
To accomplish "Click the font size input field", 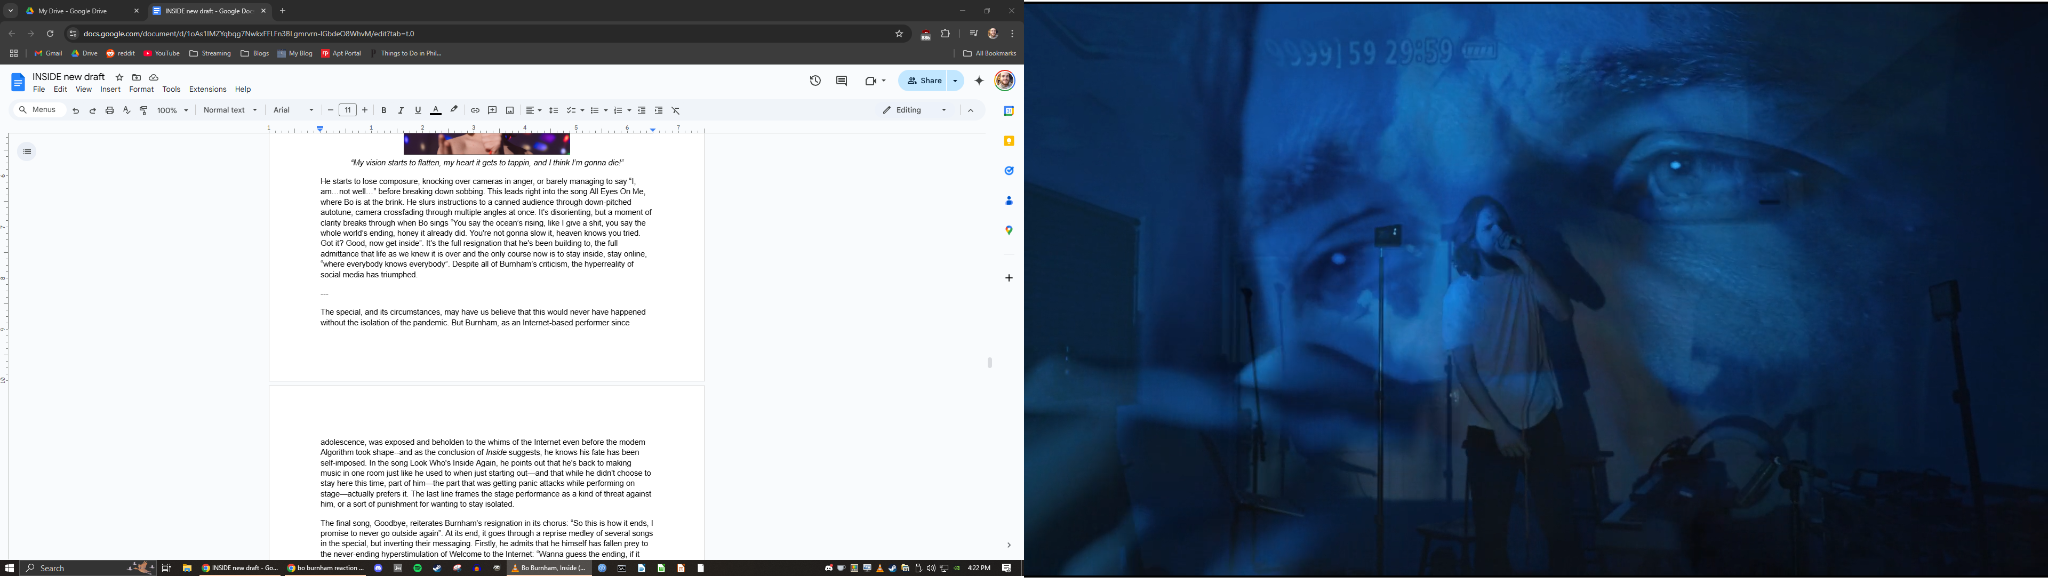I will [x=347, y=110].
